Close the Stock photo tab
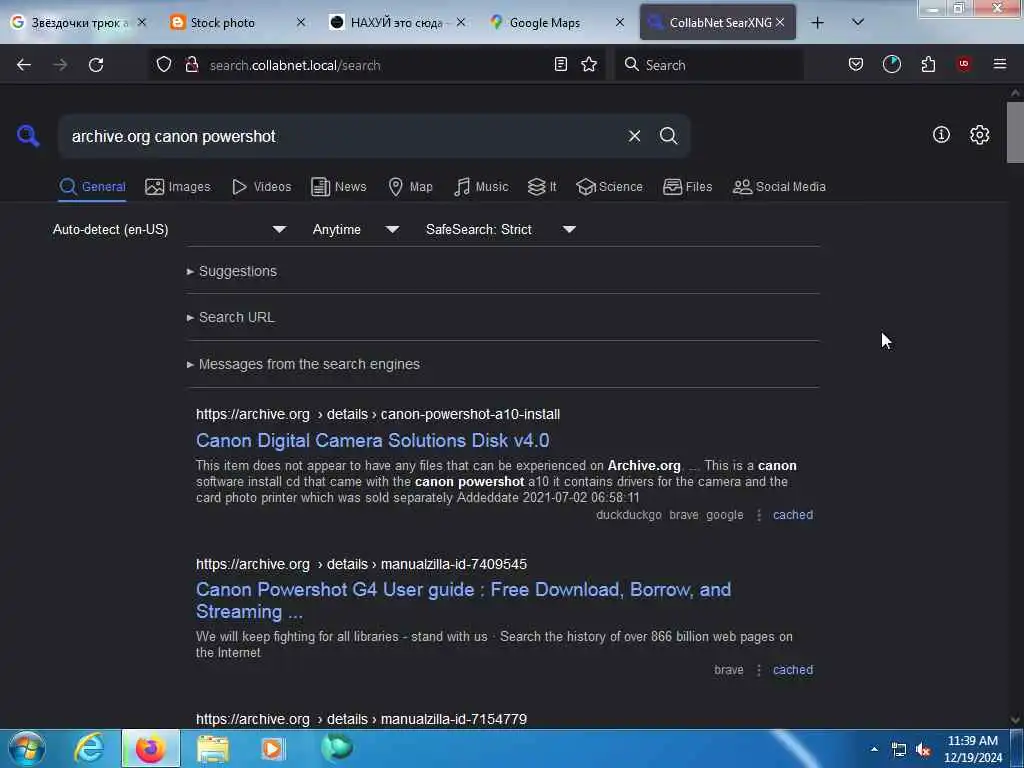Image resolution: width=1024 pixels, height=768 pixels. (300, 23)
